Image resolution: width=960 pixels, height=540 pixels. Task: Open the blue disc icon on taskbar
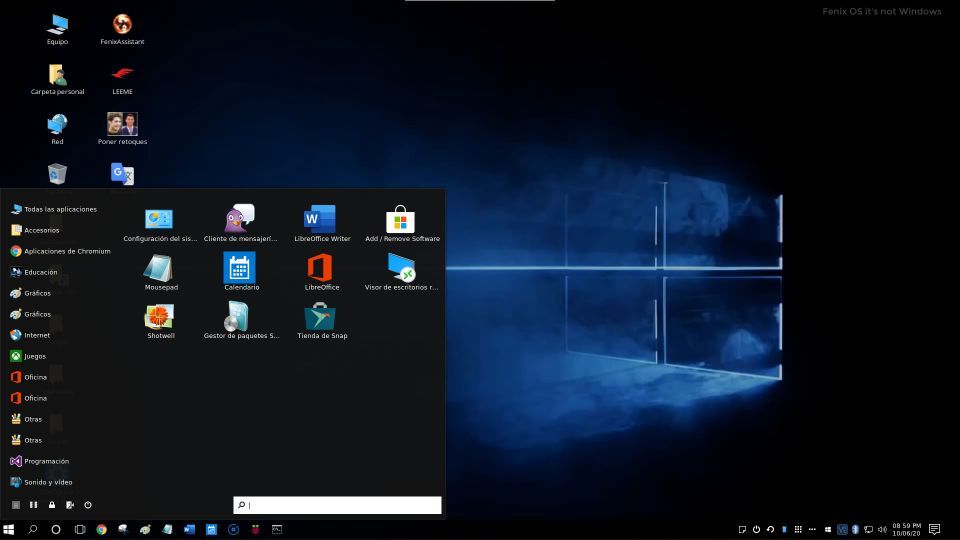click(233, 530)
